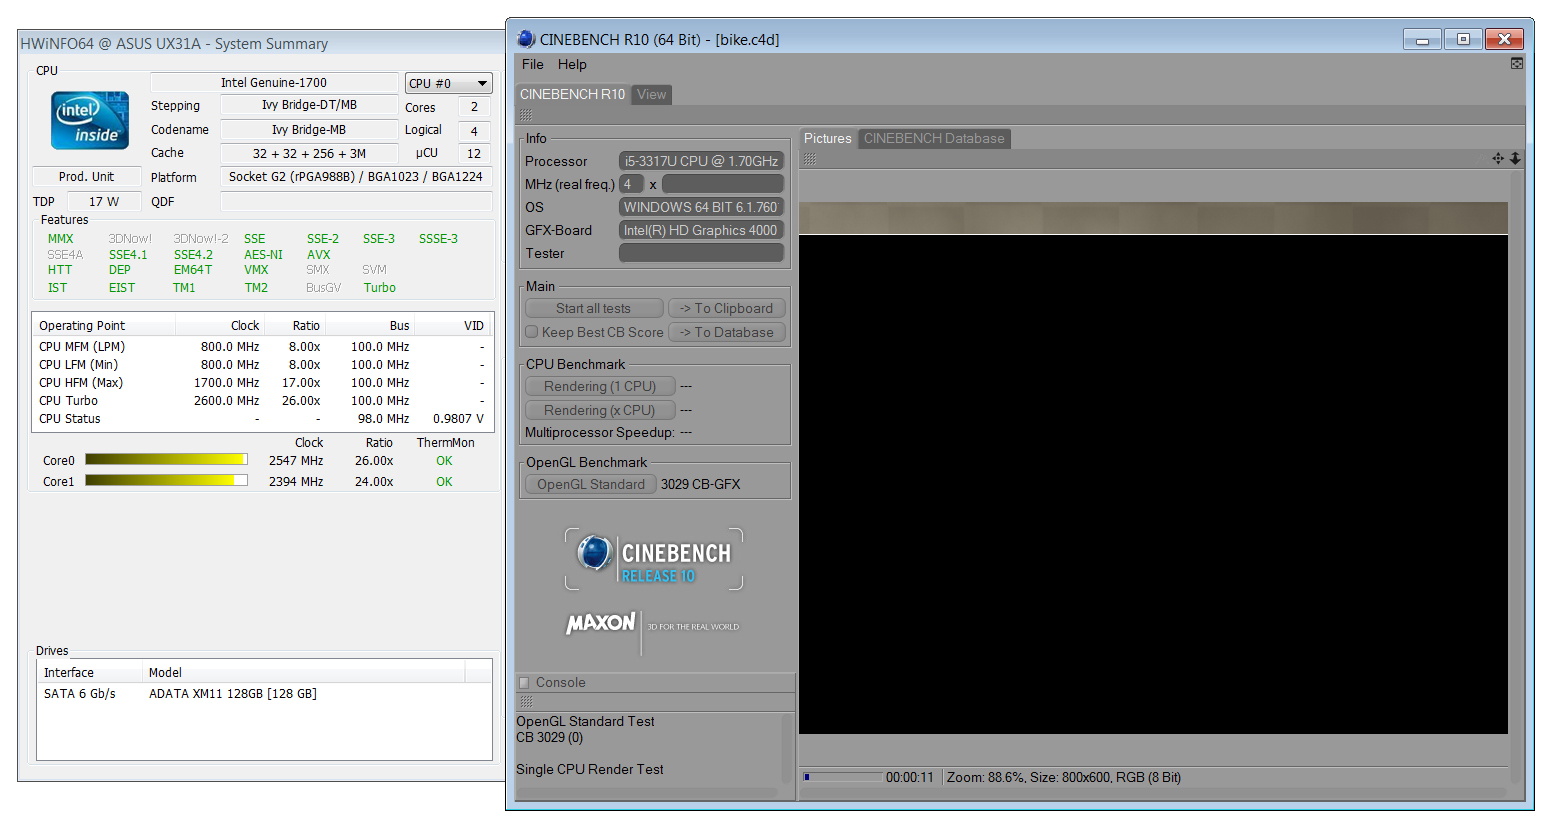Click the Operating Point column header

104,325
